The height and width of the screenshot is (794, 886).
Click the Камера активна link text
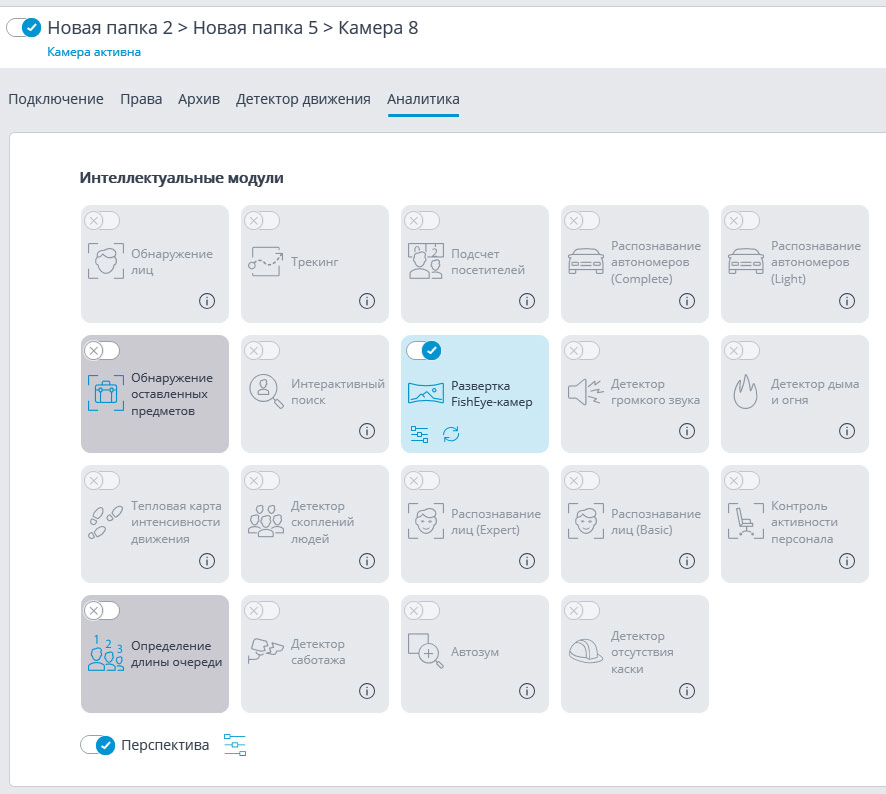pos(94,52)
